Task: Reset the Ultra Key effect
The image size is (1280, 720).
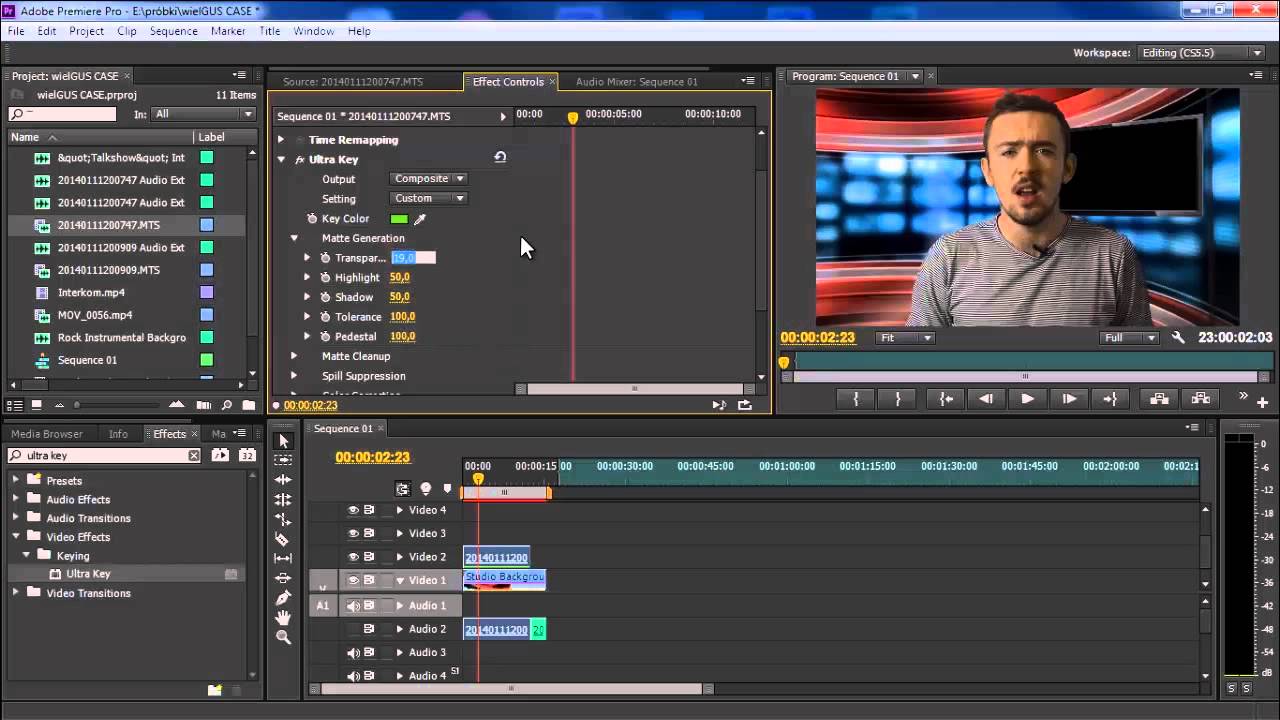Action: point(500,157)
